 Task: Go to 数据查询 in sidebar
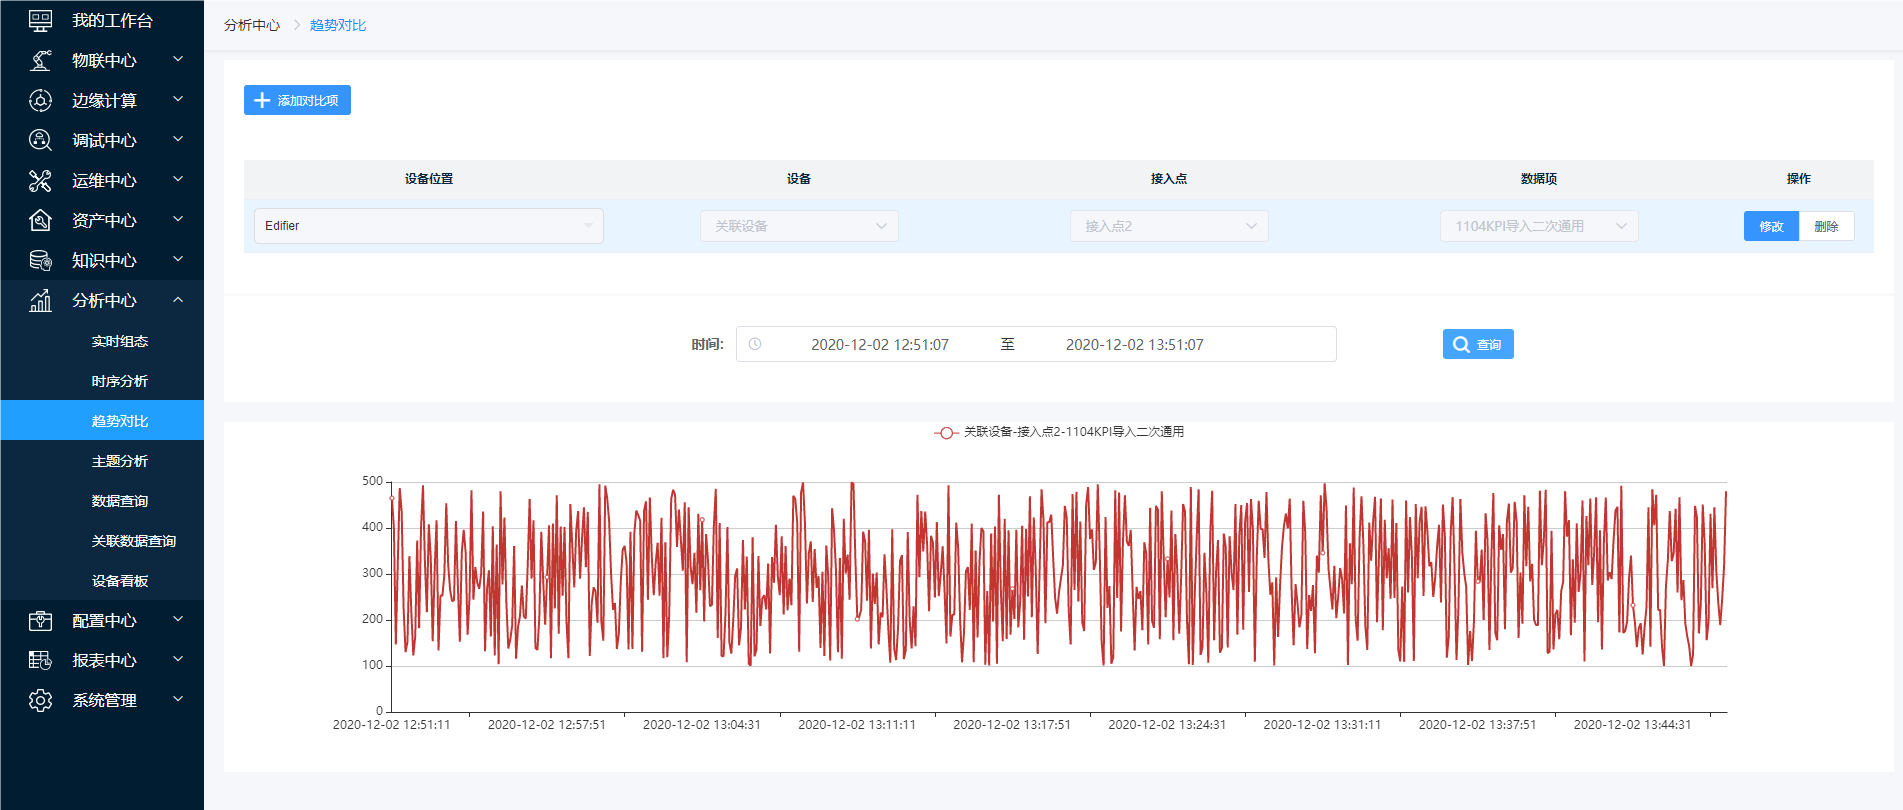coord(120,501)
